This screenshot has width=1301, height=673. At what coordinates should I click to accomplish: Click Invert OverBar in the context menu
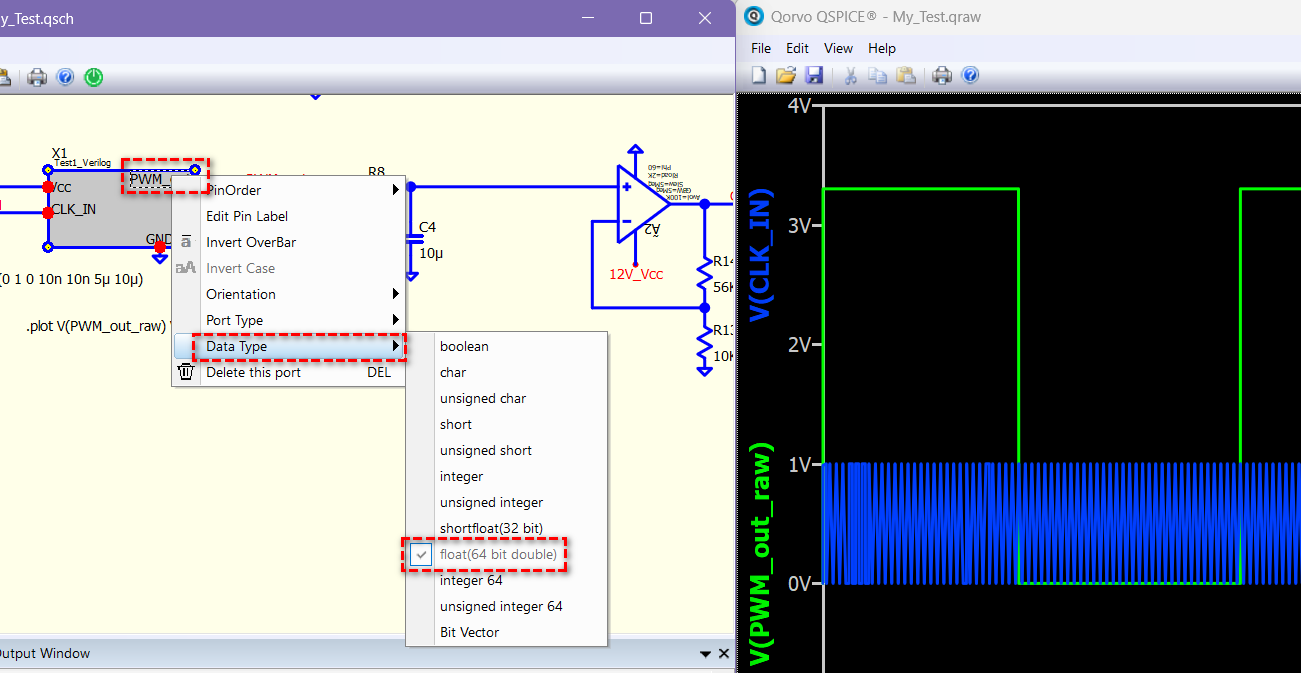pos(251,242)
